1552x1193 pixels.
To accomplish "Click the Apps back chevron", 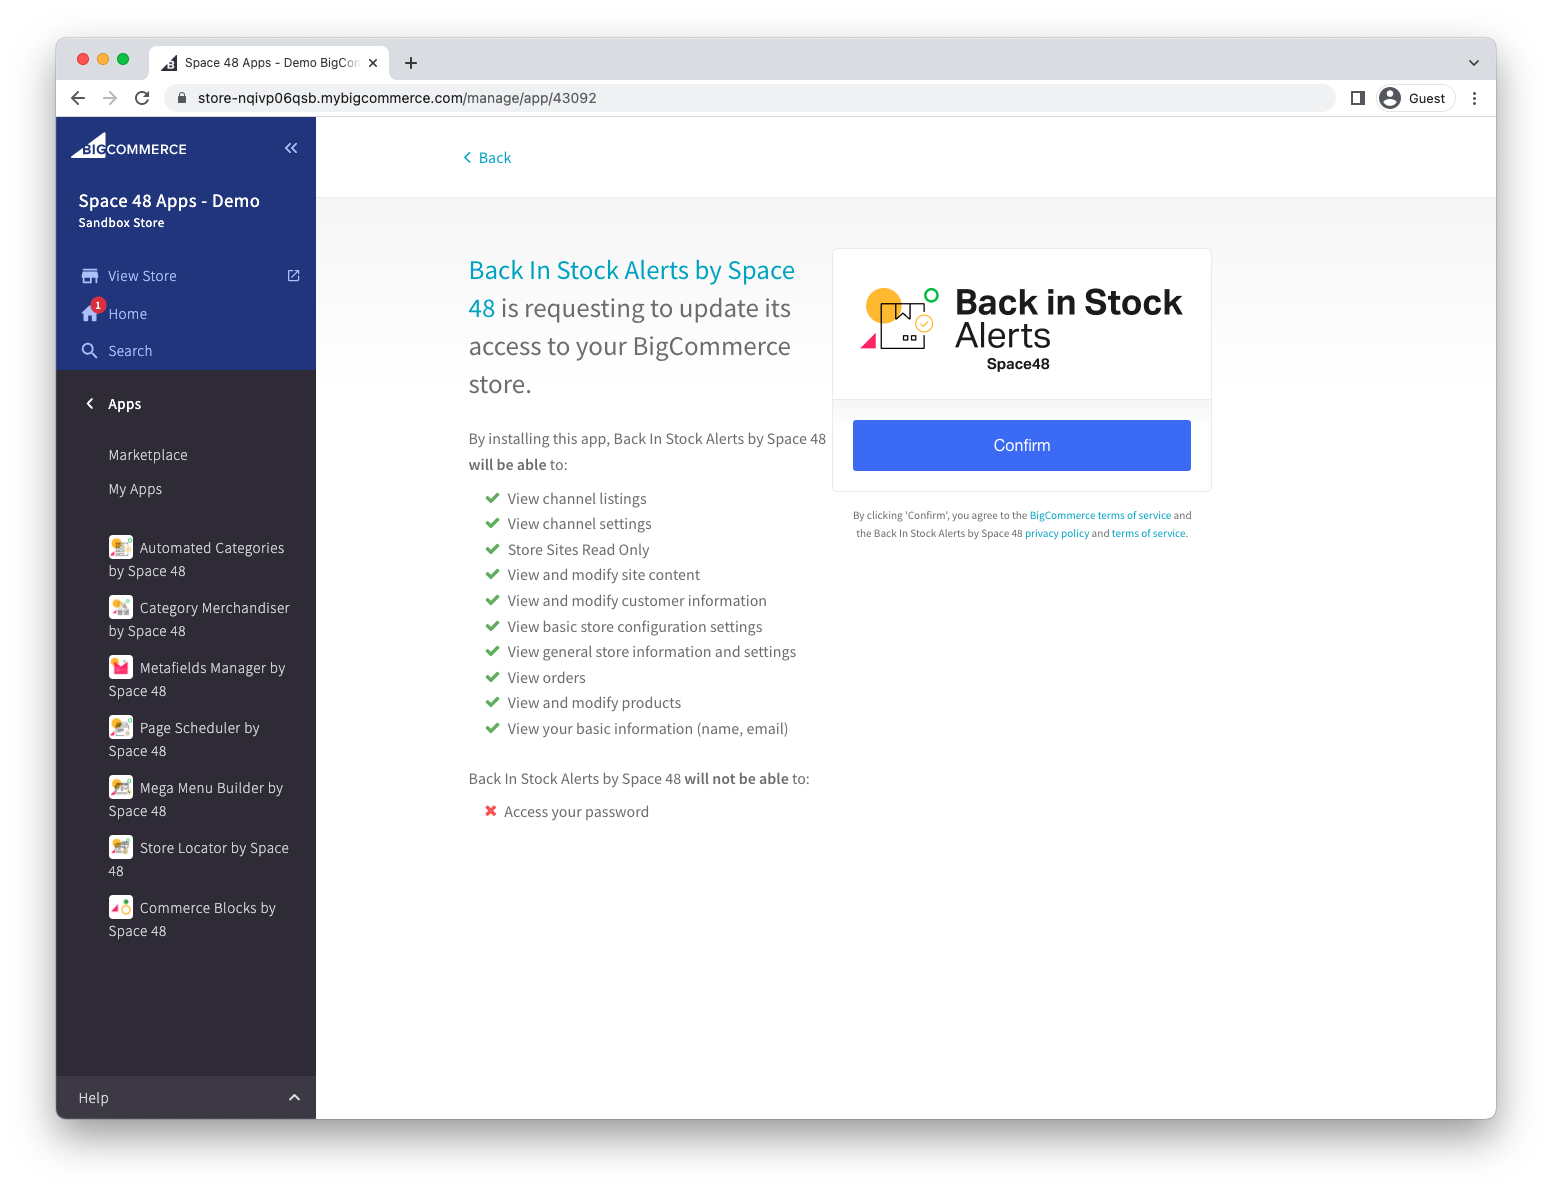I will point(90,404).
